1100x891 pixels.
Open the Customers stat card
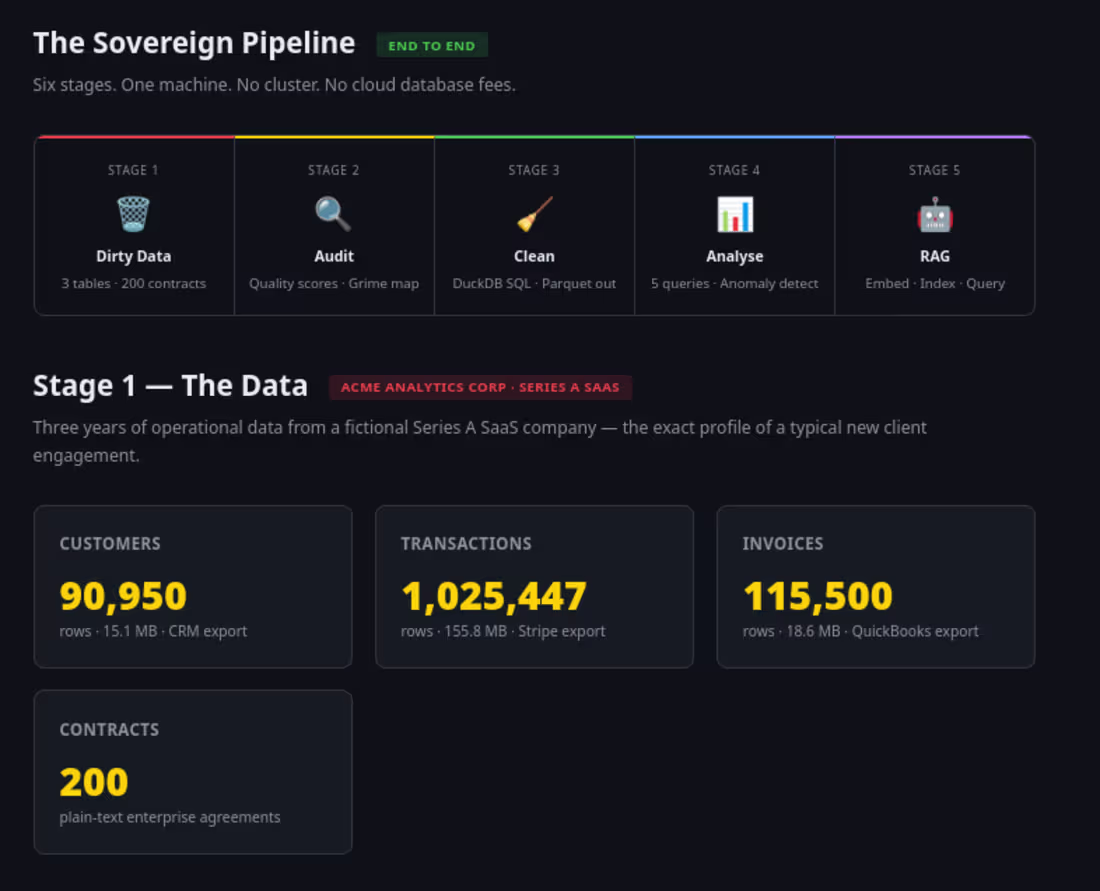[193, 587]
